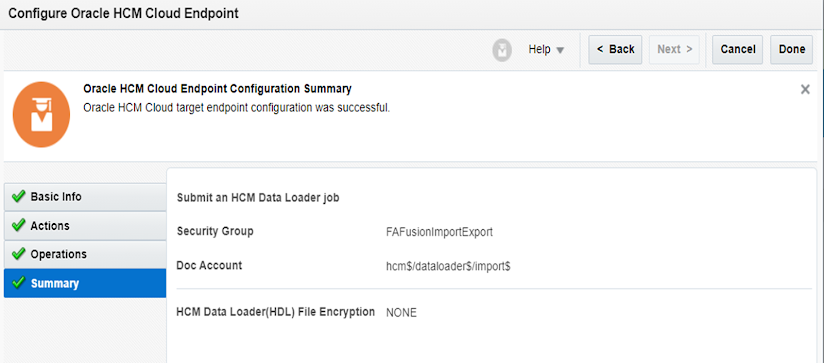Go to the Basic Info tab
Image resolution: width=824 pixels, height=363 pixels.
pos(85,197)
